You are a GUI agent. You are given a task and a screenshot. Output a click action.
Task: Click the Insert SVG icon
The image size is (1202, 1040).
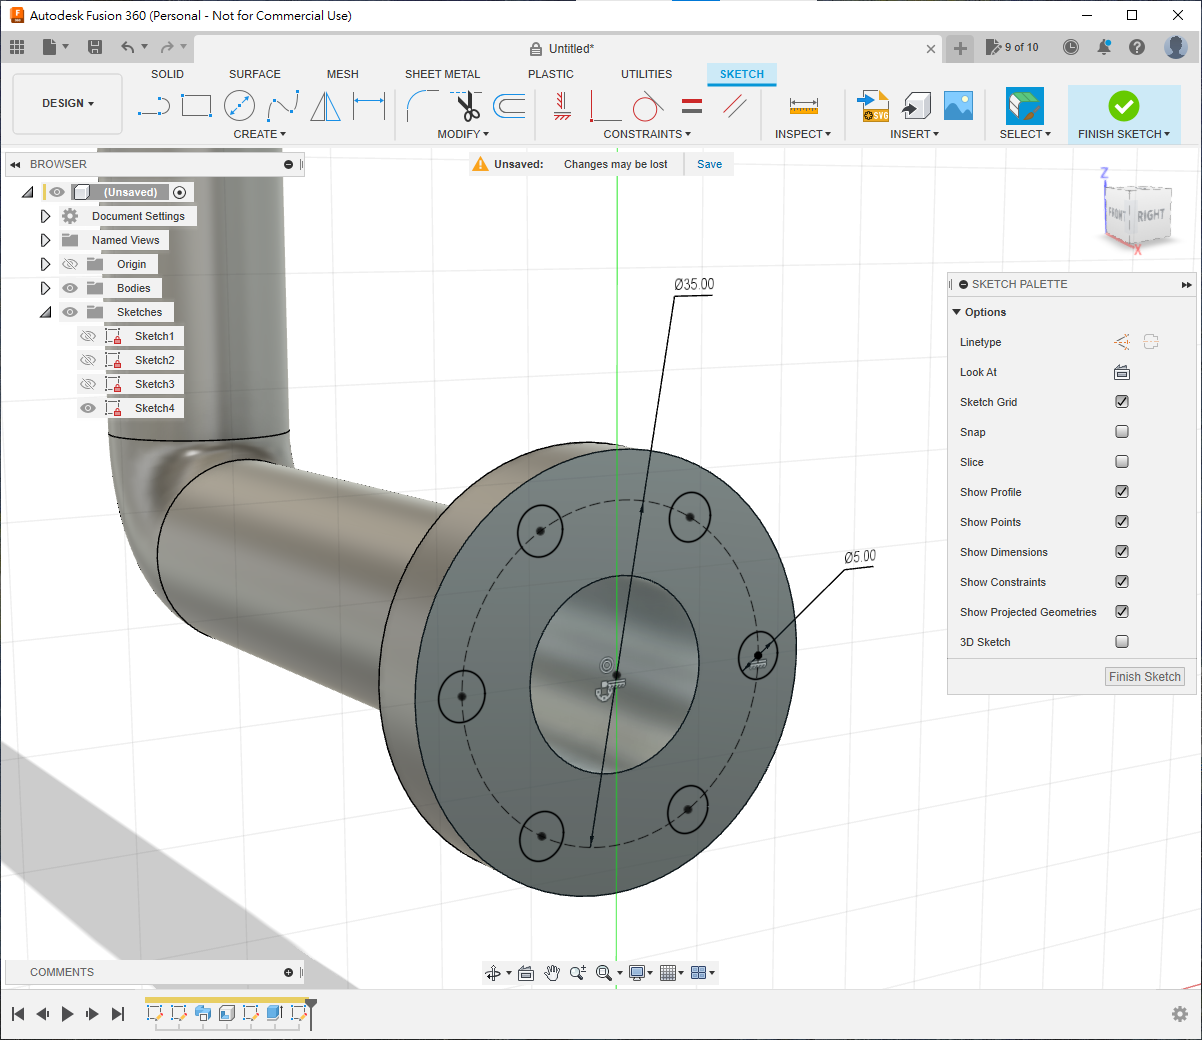click(x=874, y=106)
